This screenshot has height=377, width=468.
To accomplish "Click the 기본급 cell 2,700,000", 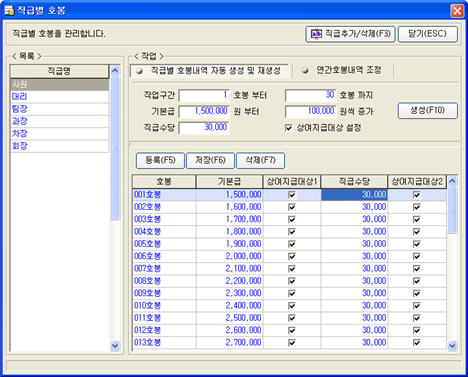I will pyautogui.click(x=230, y=343).
